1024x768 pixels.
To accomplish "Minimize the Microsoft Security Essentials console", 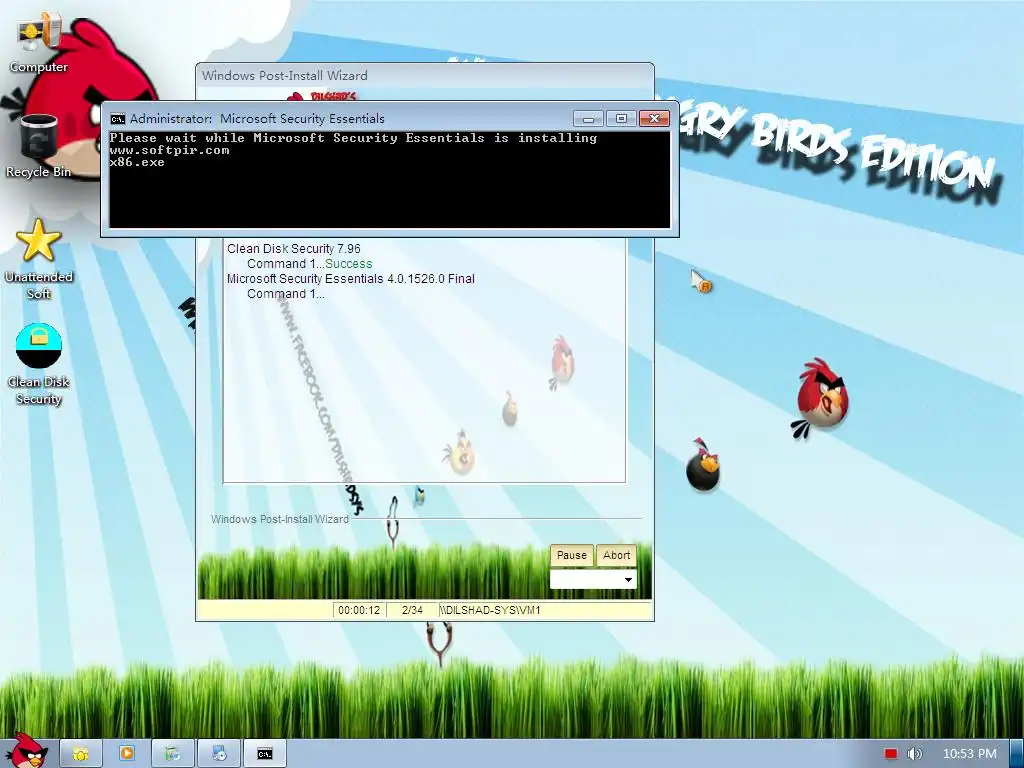I will 588,118.
